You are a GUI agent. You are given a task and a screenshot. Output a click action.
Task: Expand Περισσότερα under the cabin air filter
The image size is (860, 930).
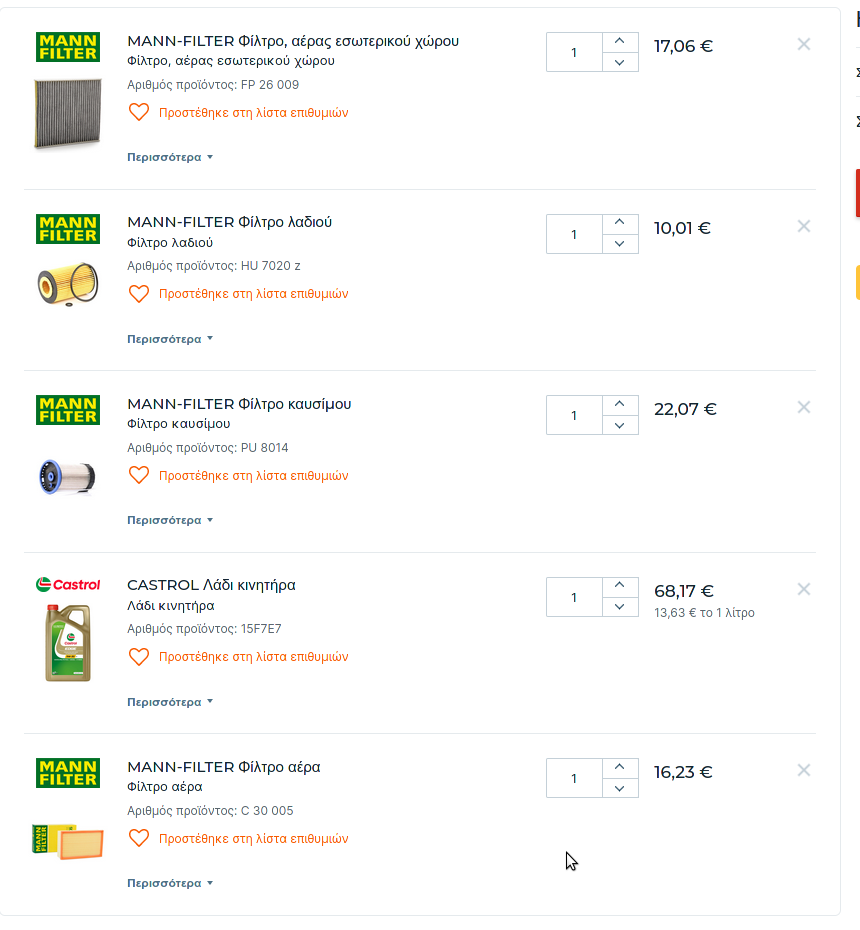[170, 157]
